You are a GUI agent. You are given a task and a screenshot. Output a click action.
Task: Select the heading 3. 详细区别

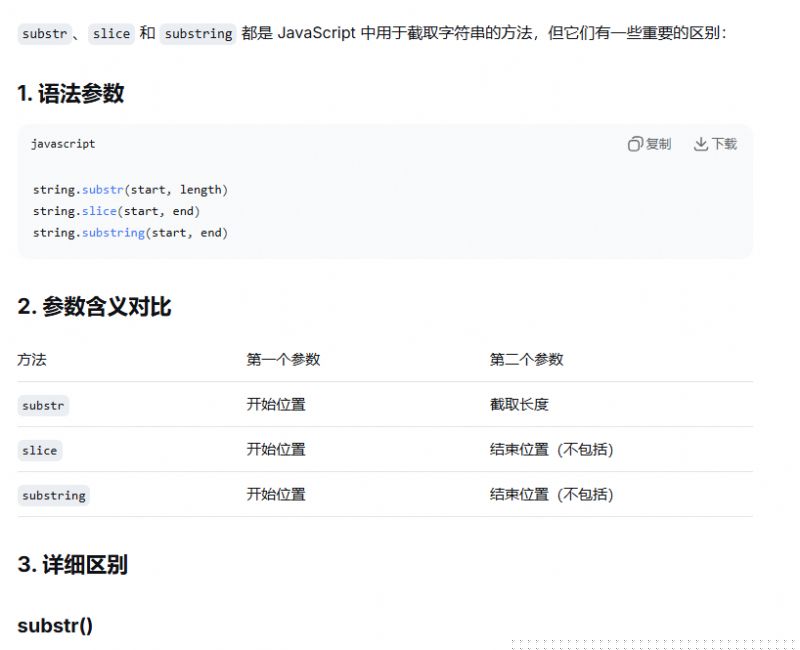point(72,564)
